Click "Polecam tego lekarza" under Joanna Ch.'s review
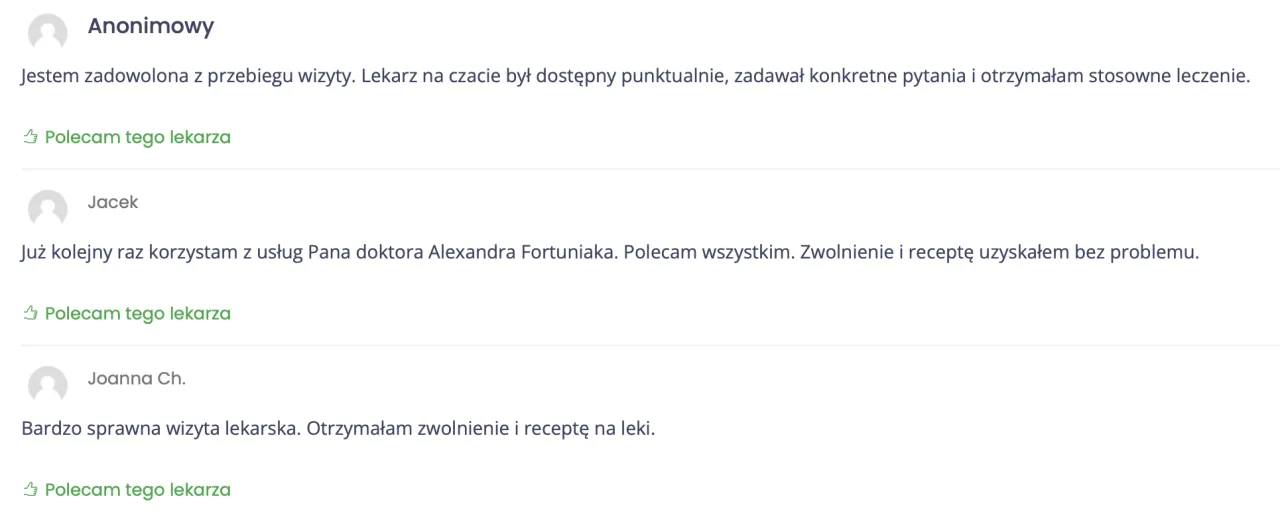The height and width of the screenshot is (517, 1280). point(137,490)
